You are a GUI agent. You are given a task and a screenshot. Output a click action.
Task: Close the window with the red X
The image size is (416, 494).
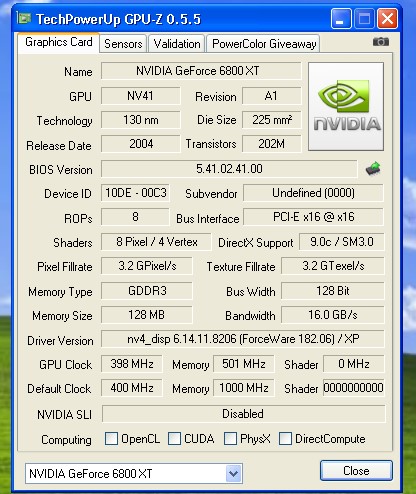387,19
